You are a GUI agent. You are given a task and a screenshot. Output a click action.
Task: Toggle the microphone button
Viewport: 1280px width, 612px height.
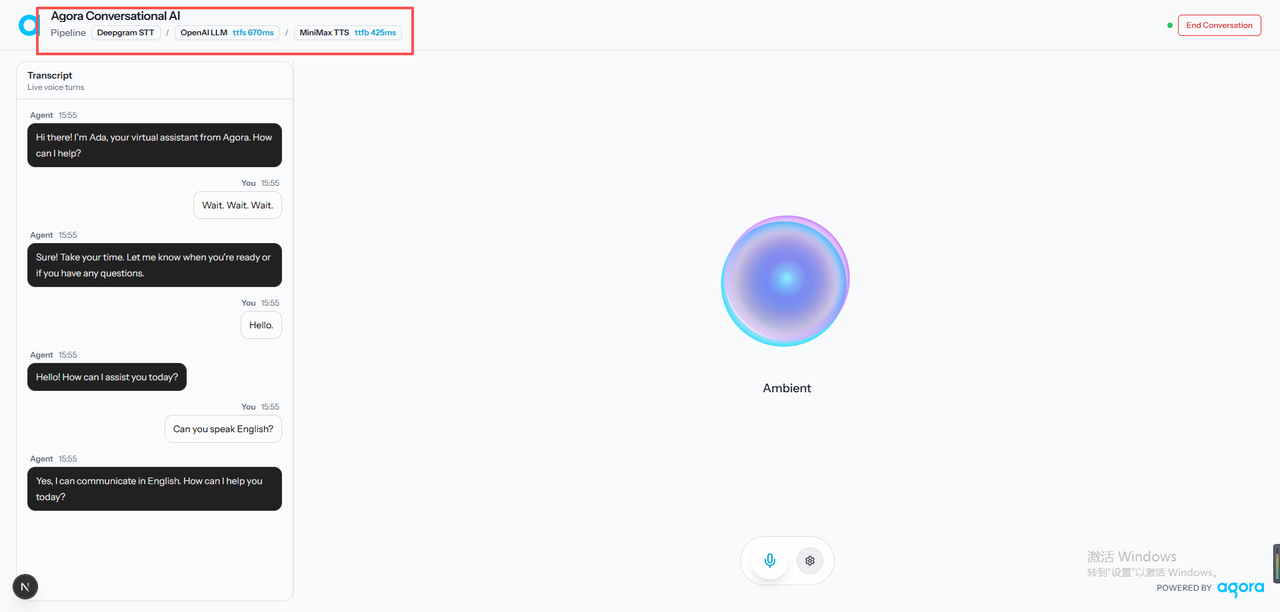pyautogui.click(x=770, y=561)
